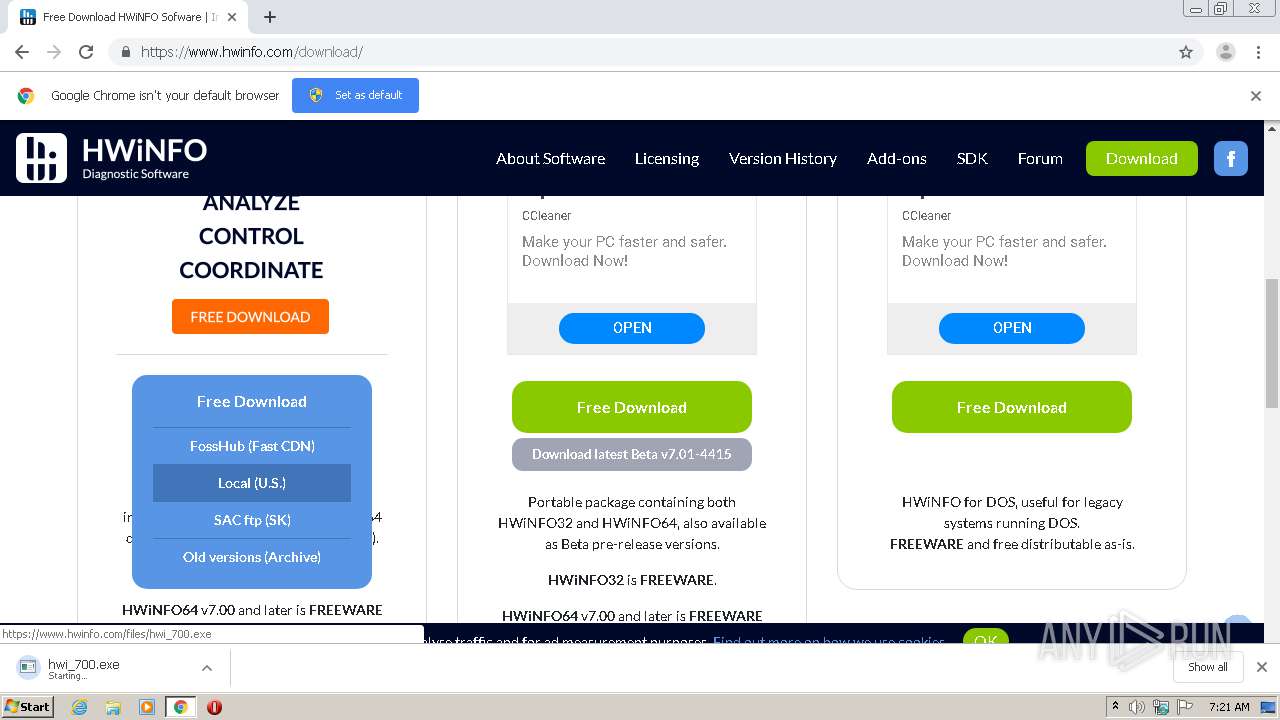Click DOS version green Free Download button
The height and width of the screenshot is (720, 1280).
pyautogui.click(x=1012, y=407)
